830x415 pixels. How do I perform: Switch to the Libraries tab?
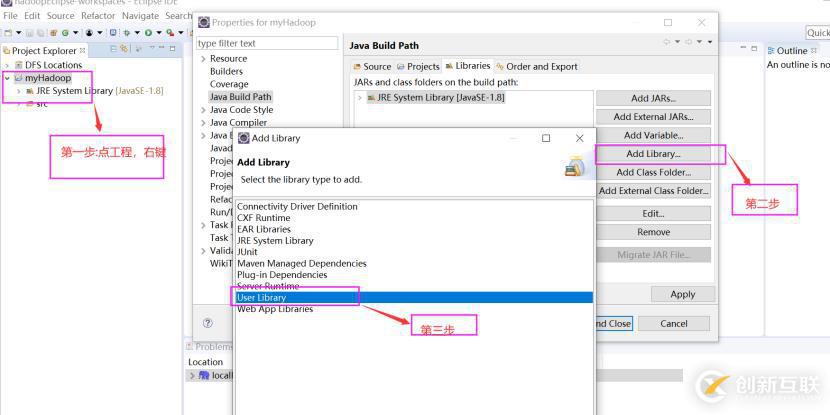(x=468, y=66)
